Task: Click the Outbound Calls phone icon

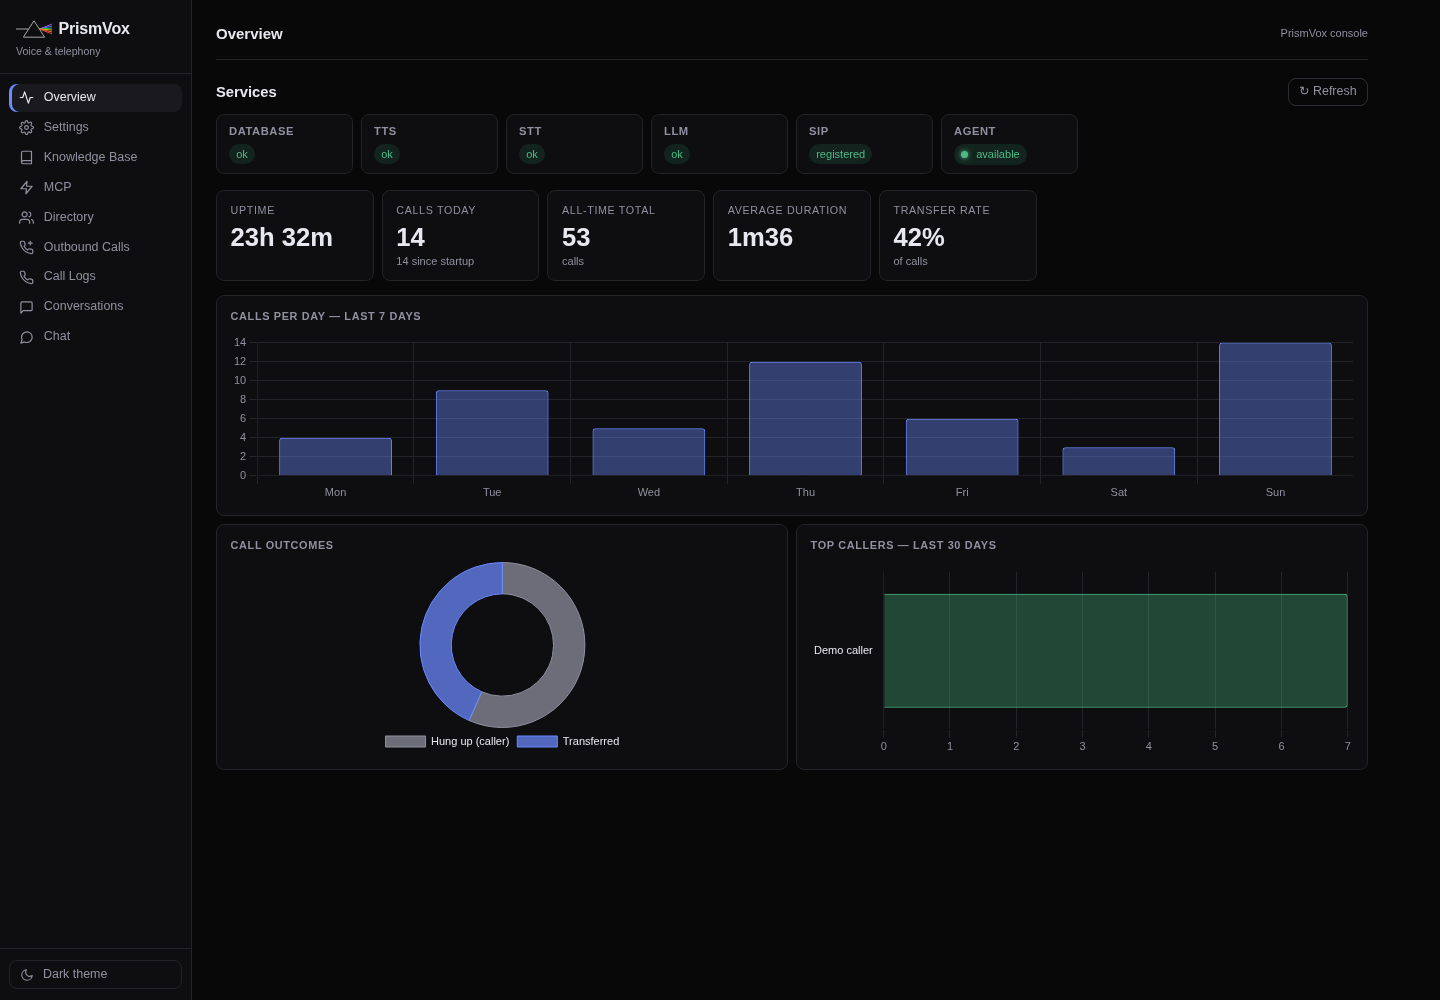Action: coord(26,247)
